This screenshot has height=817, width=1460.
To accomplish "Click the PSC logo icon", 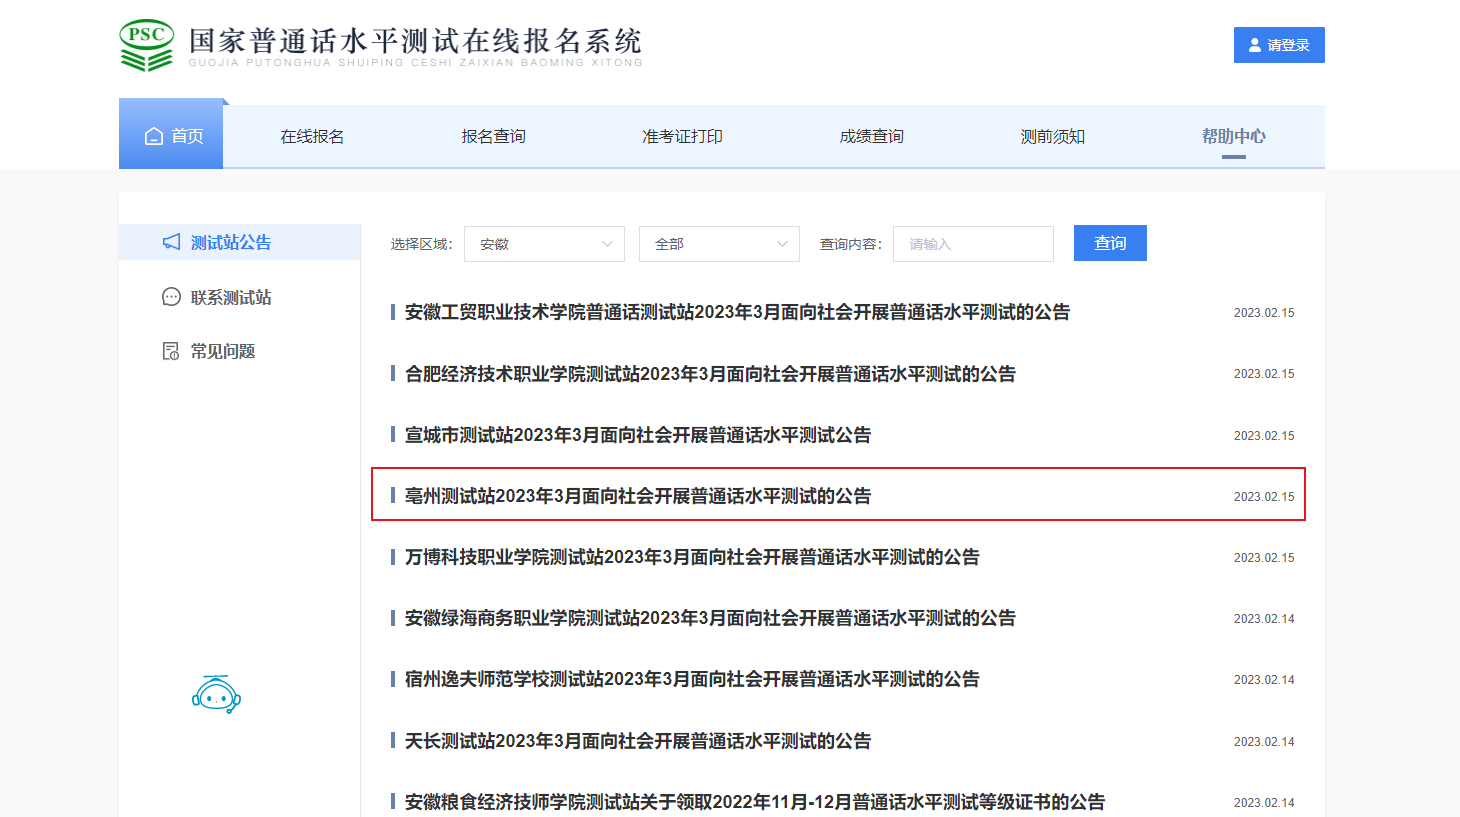I will click(147, 45).
